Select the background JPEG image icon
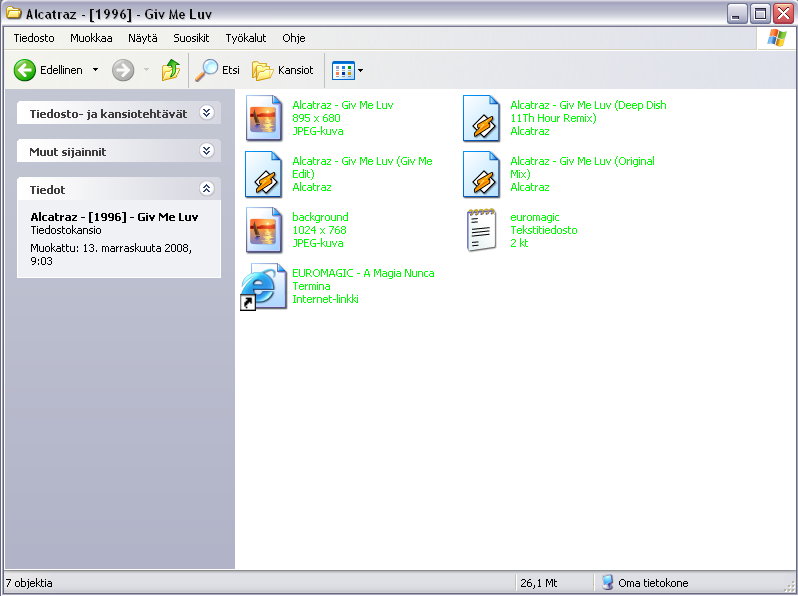 click(x=265, y=230)
